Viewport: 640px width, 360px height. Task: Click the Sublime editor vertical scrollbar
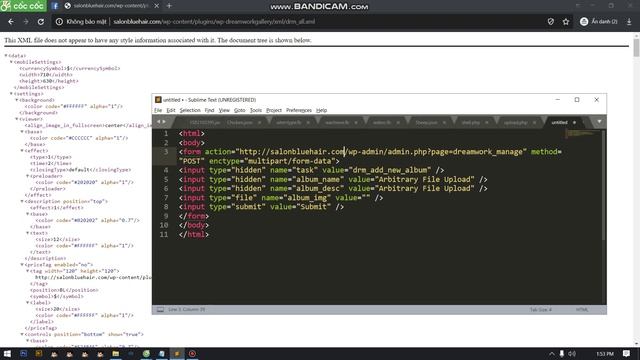tap(604, 185)
